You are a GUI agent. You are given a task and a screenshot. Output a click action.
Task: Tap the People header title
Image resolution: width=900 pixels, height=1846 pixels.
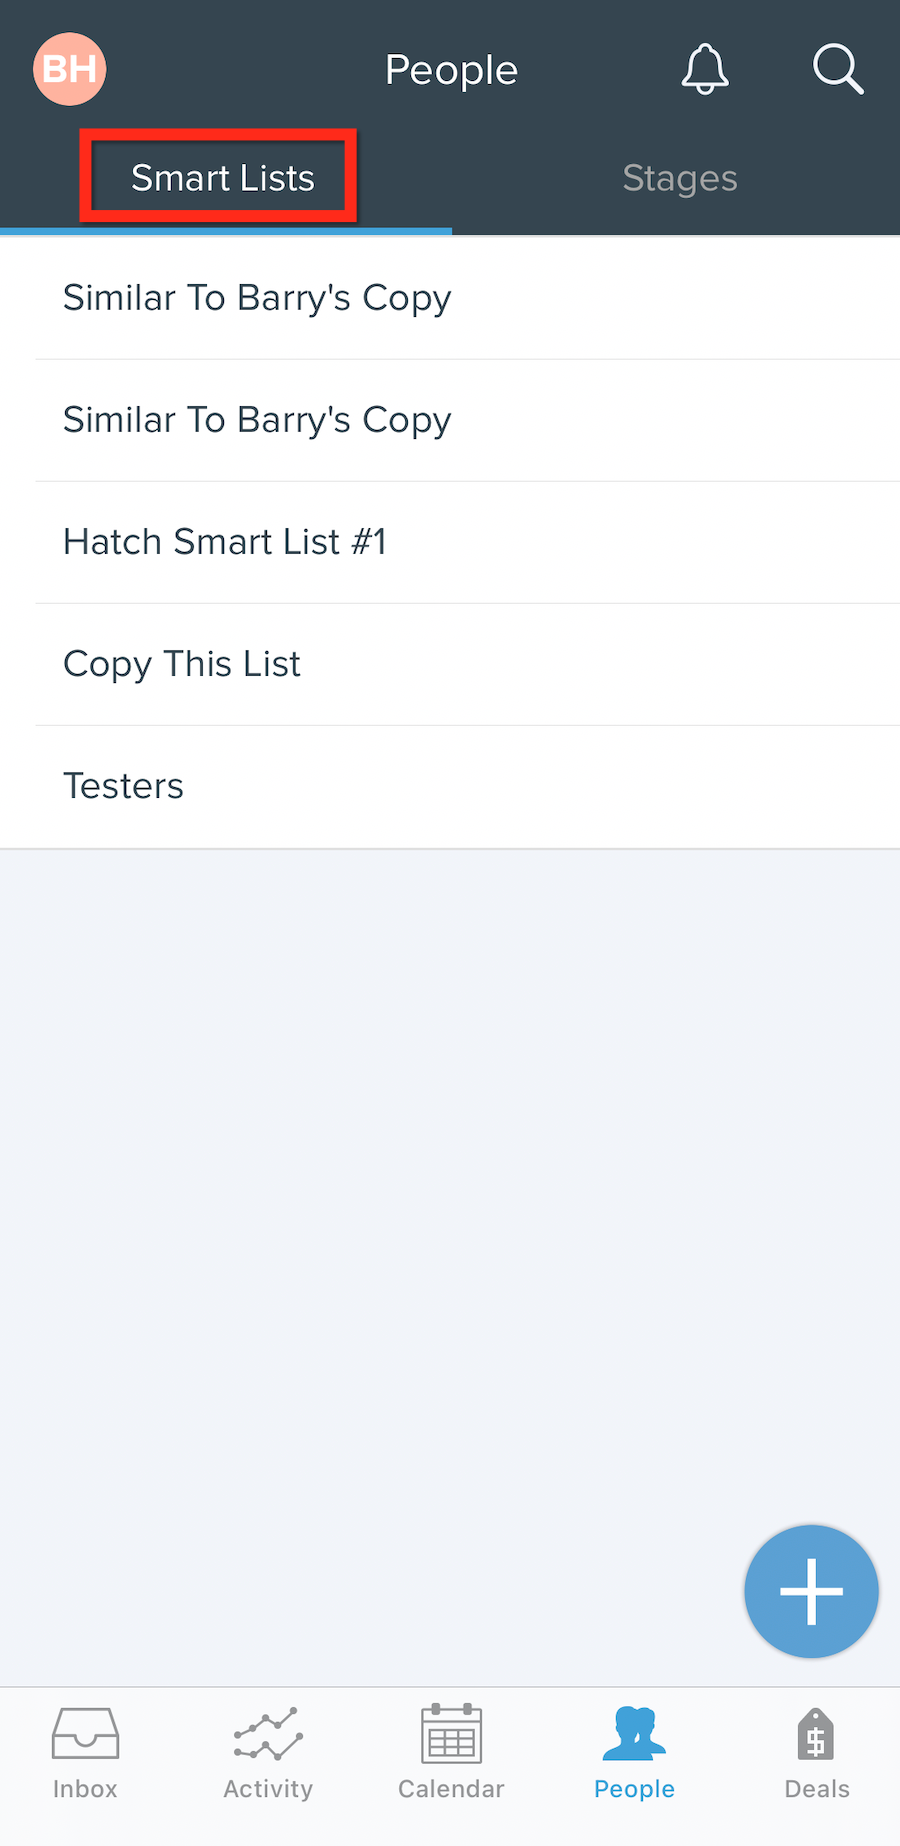pos(451,70)
